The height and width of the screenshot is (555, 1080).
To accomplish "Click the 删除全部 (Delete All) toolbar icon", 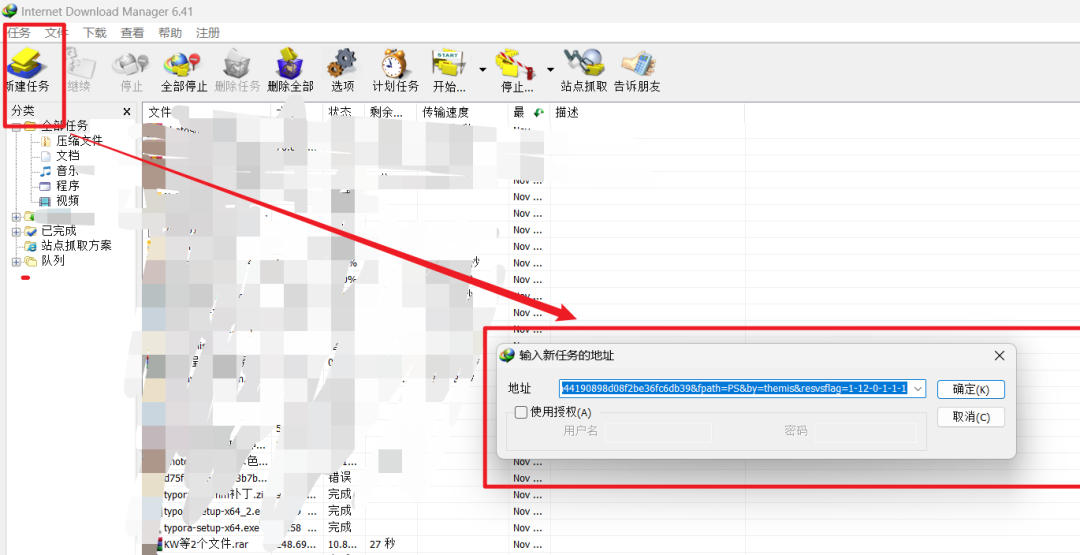I will [x=291, y=63].
